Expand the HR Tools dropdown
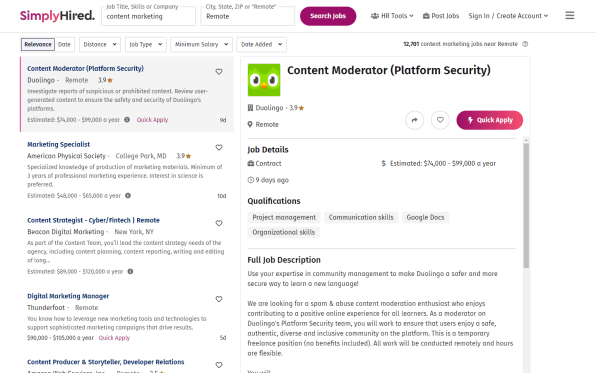This screenshot has width=596, height=373. tap(392, 16)
